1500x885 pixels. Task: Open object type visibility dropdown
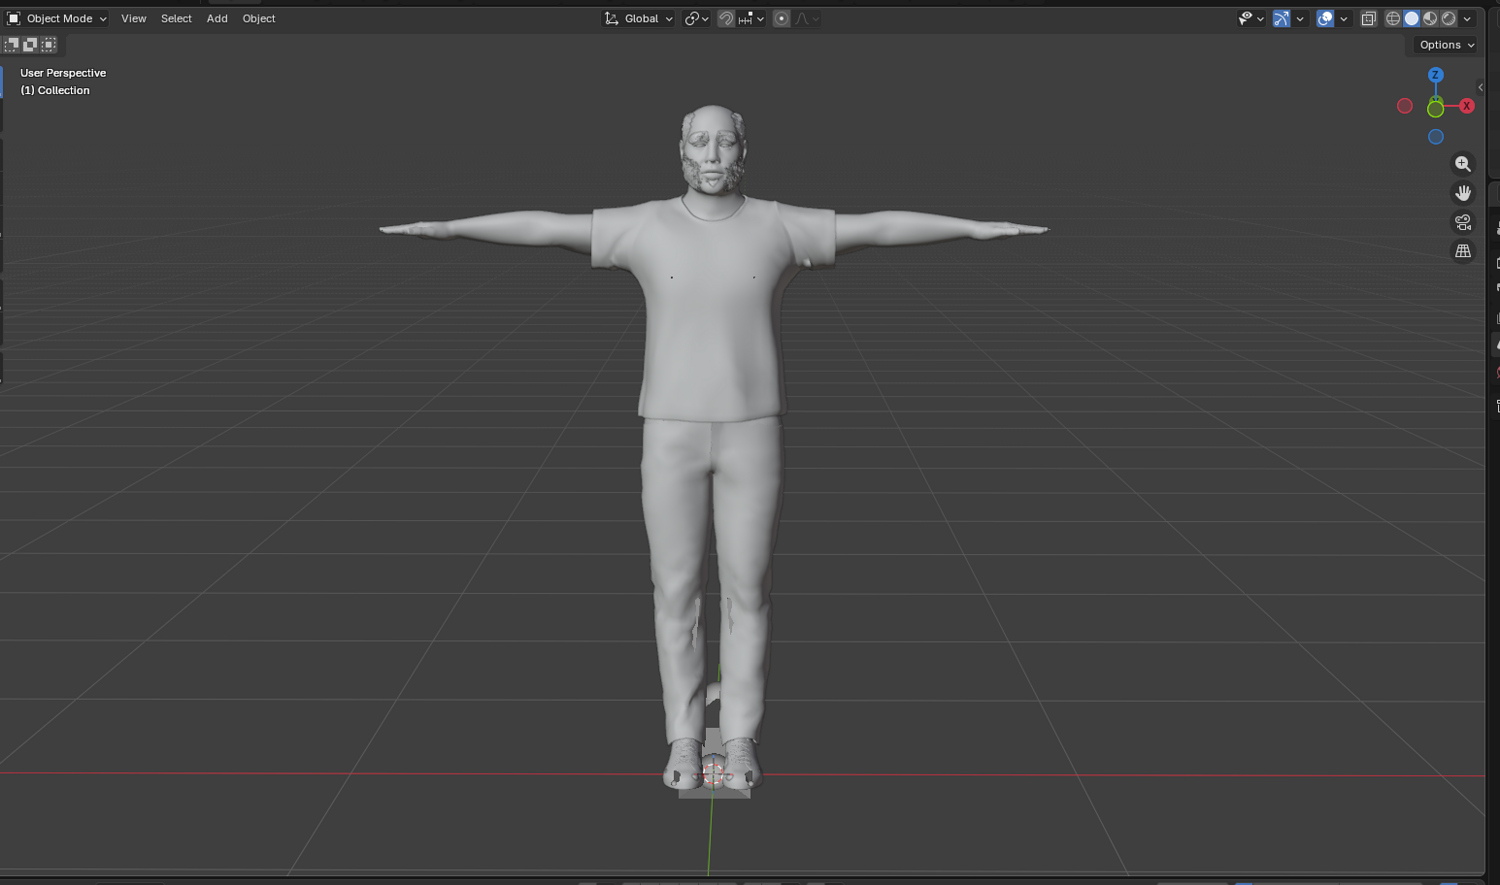[x=1251, y=18]
